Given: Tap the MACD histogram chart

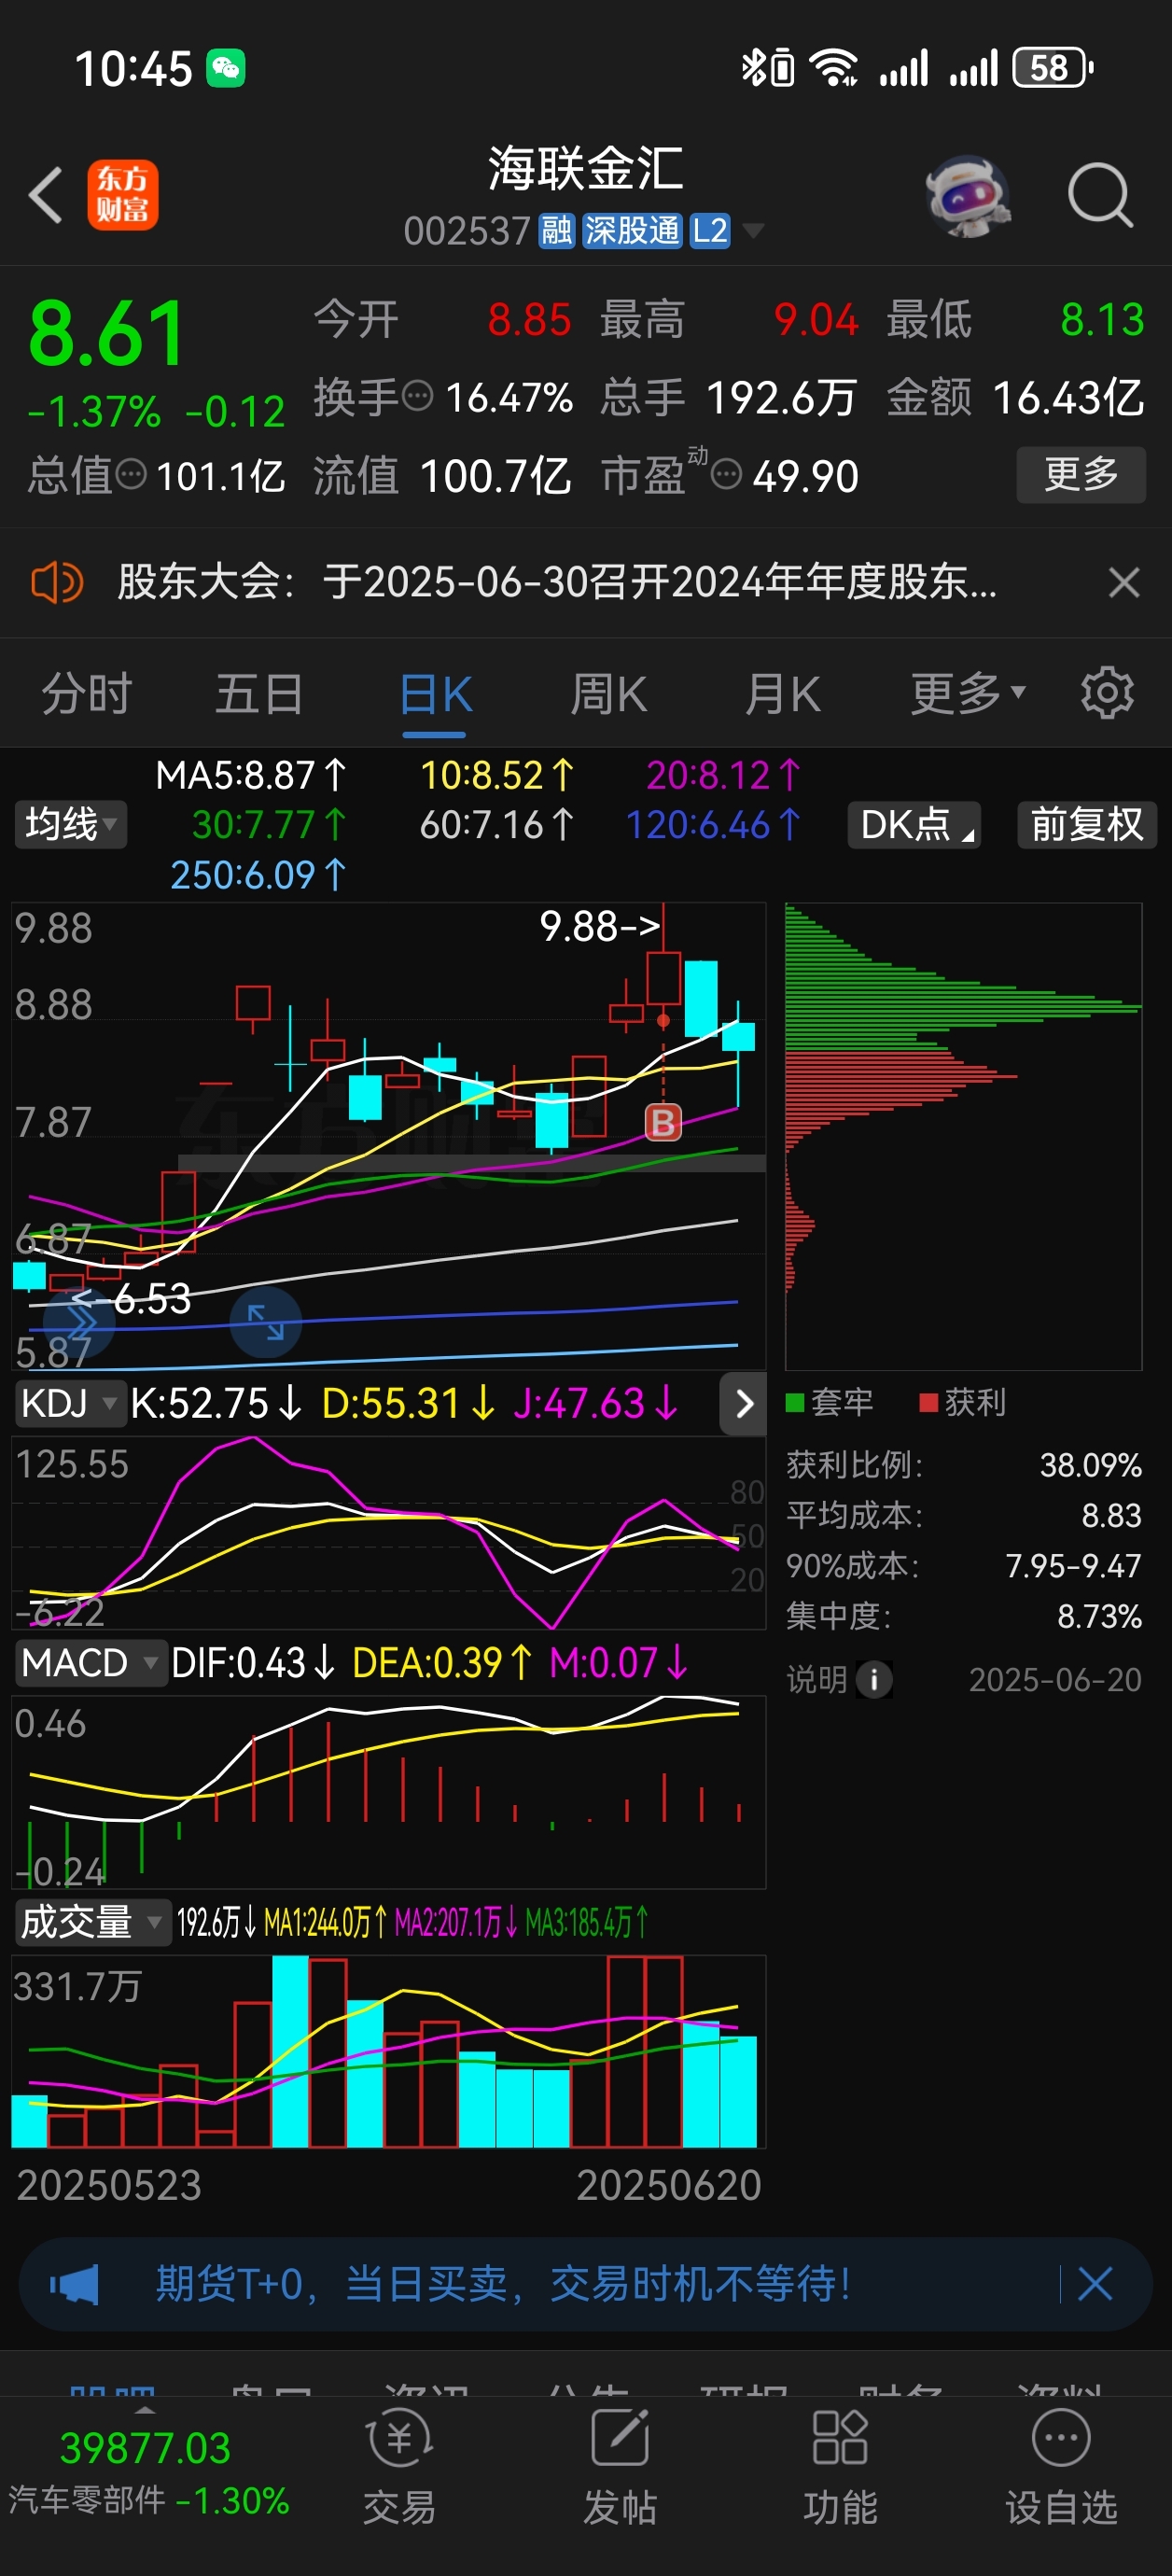Looking at the screenshot, I should (x=388, y=1792).
